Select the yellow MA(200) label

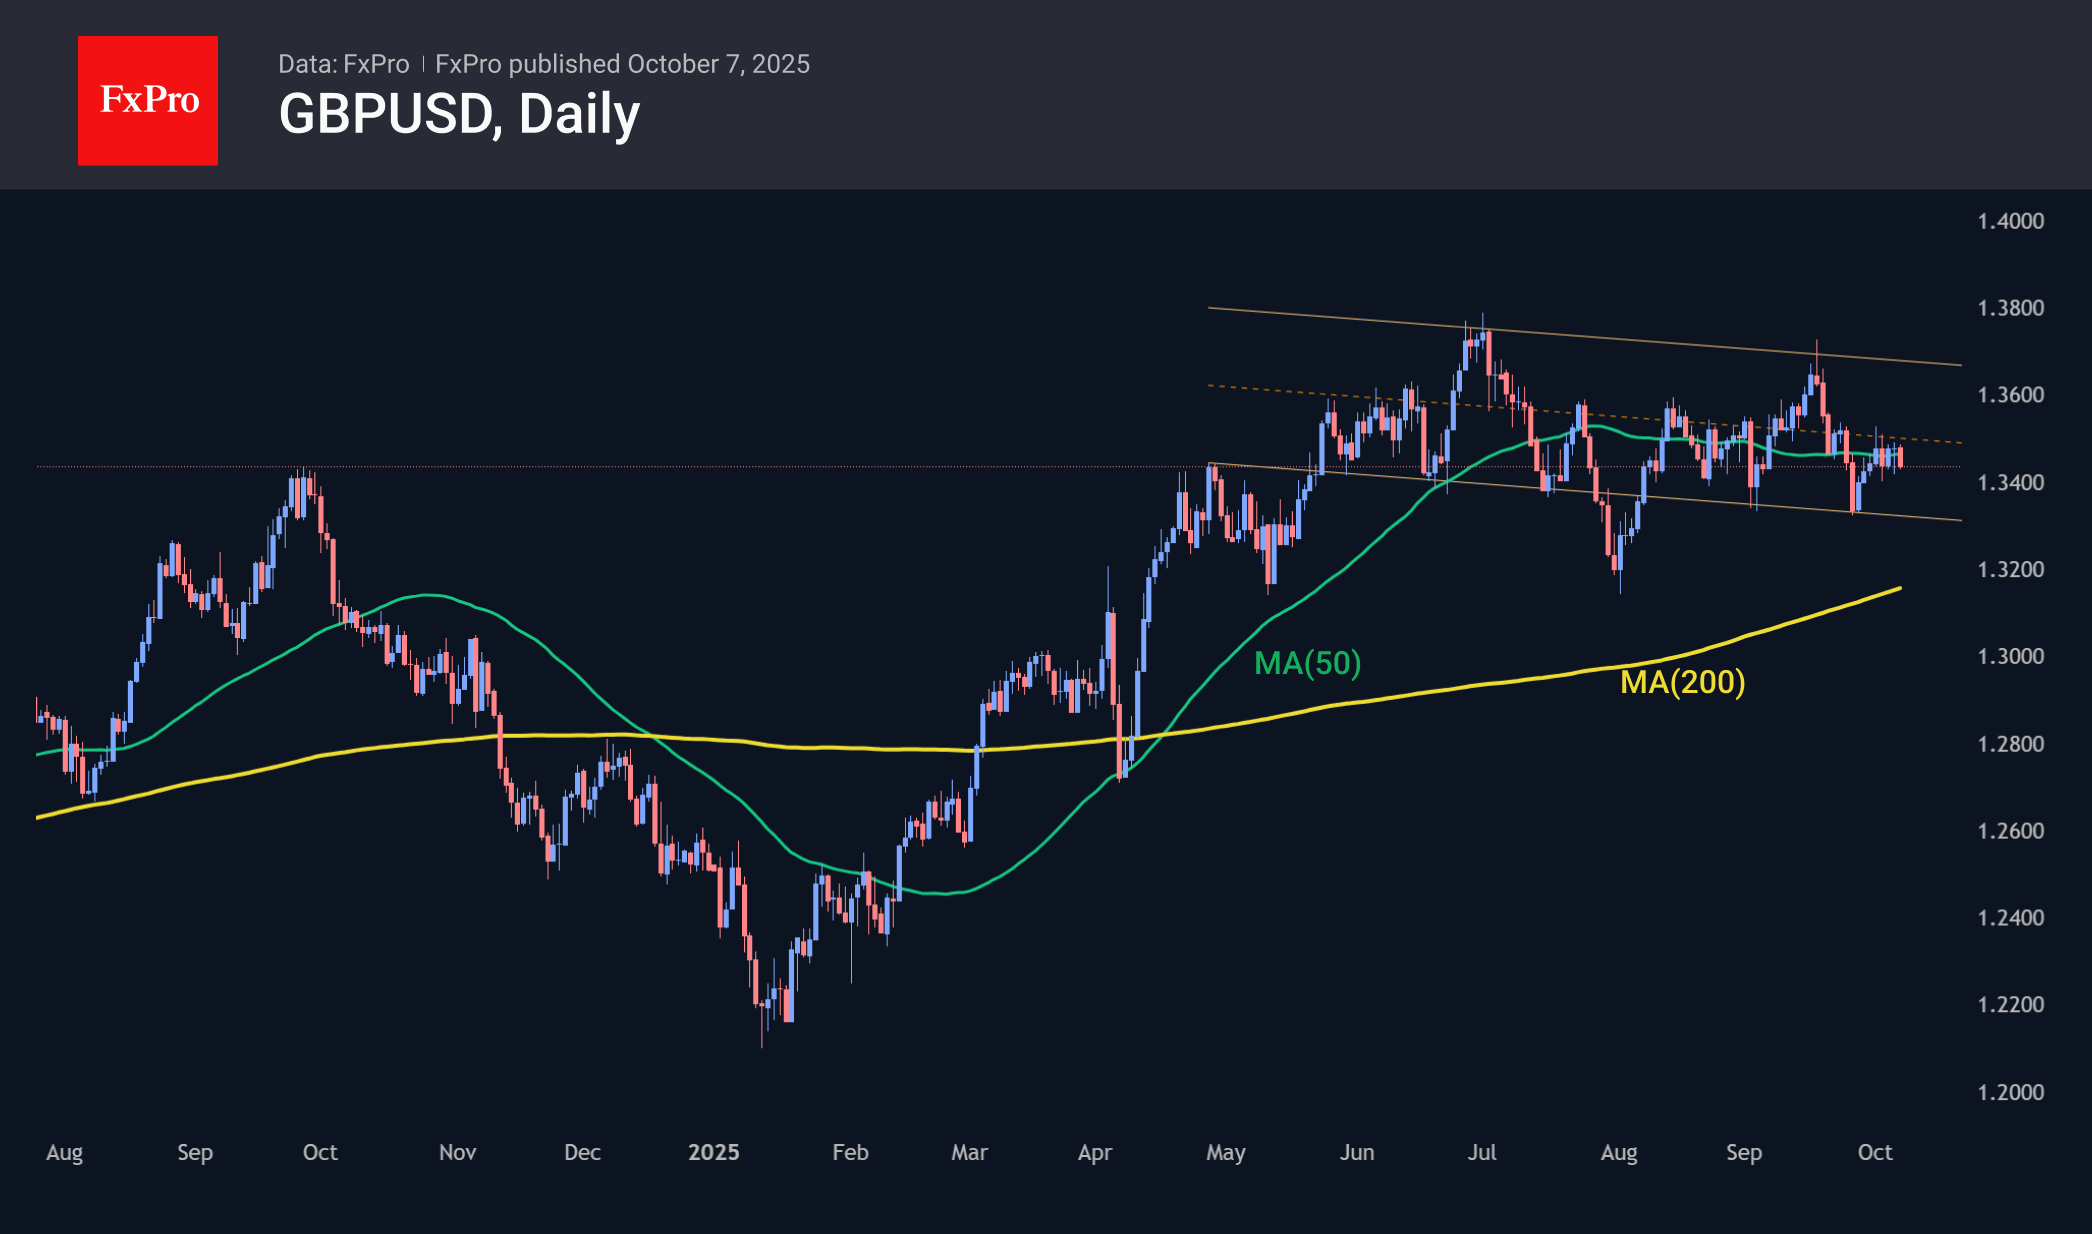[x=1682, y=682]
